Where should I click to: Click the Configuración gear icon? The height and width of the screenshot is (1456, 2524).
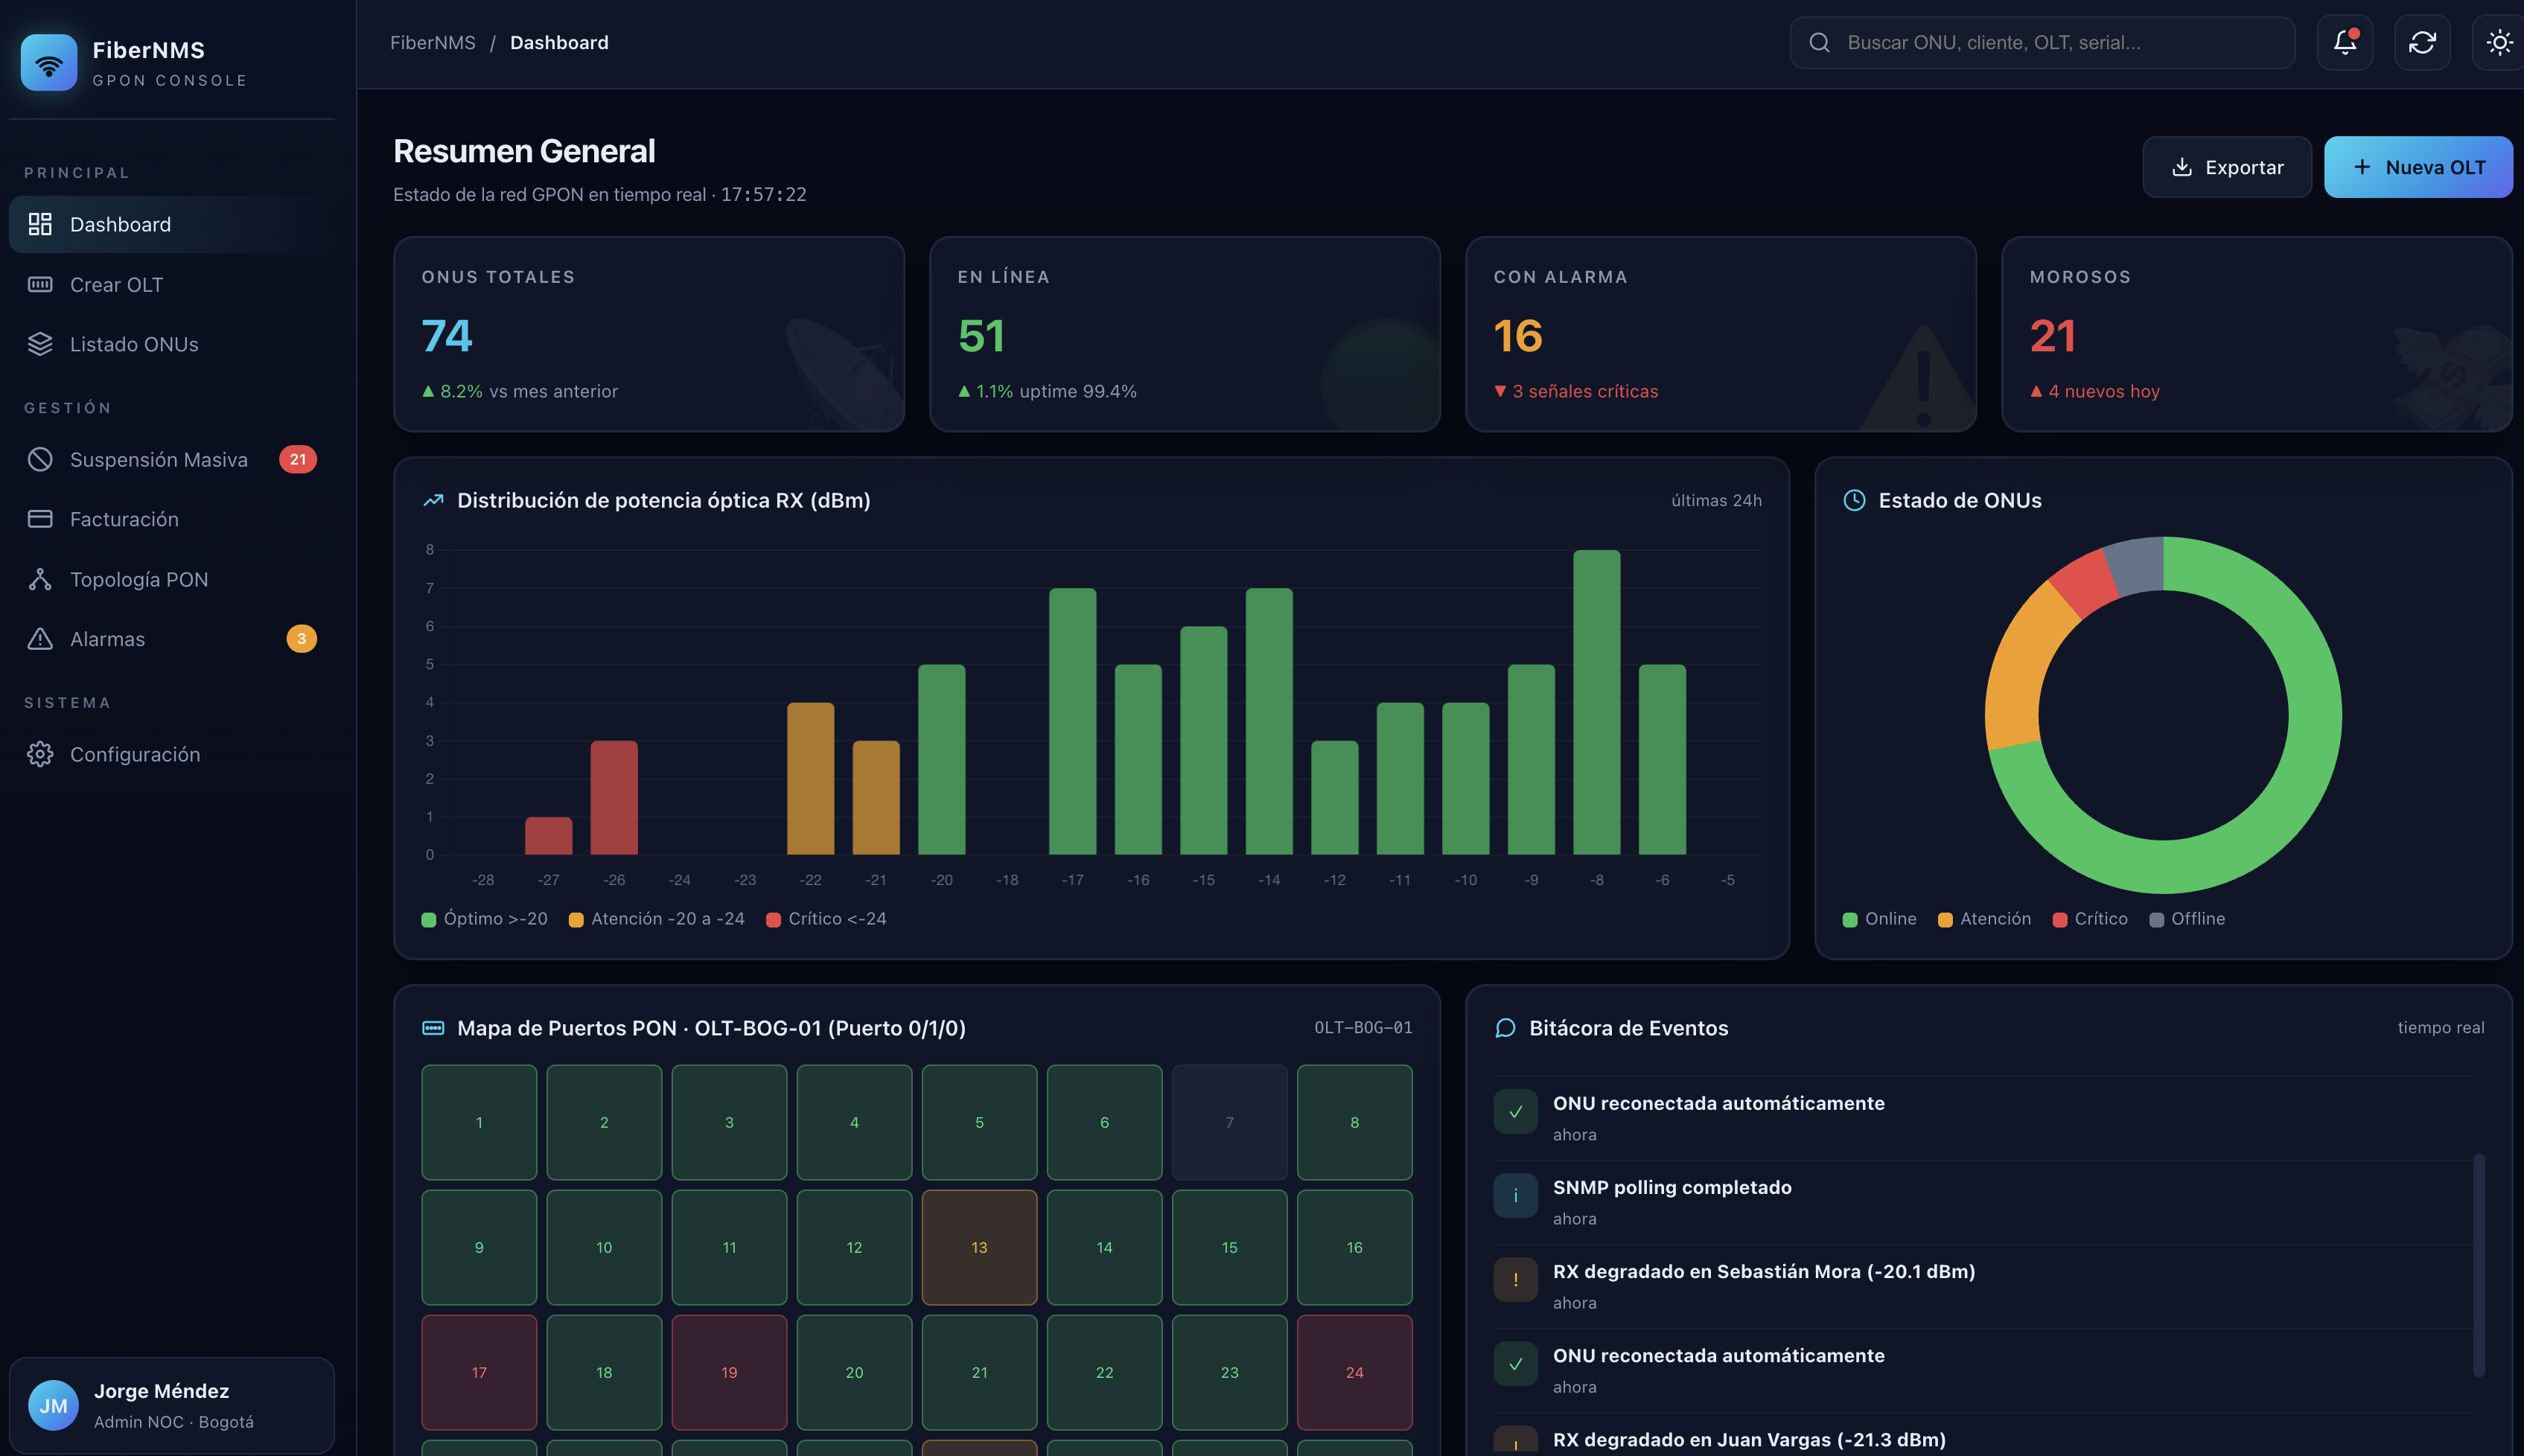40,754
